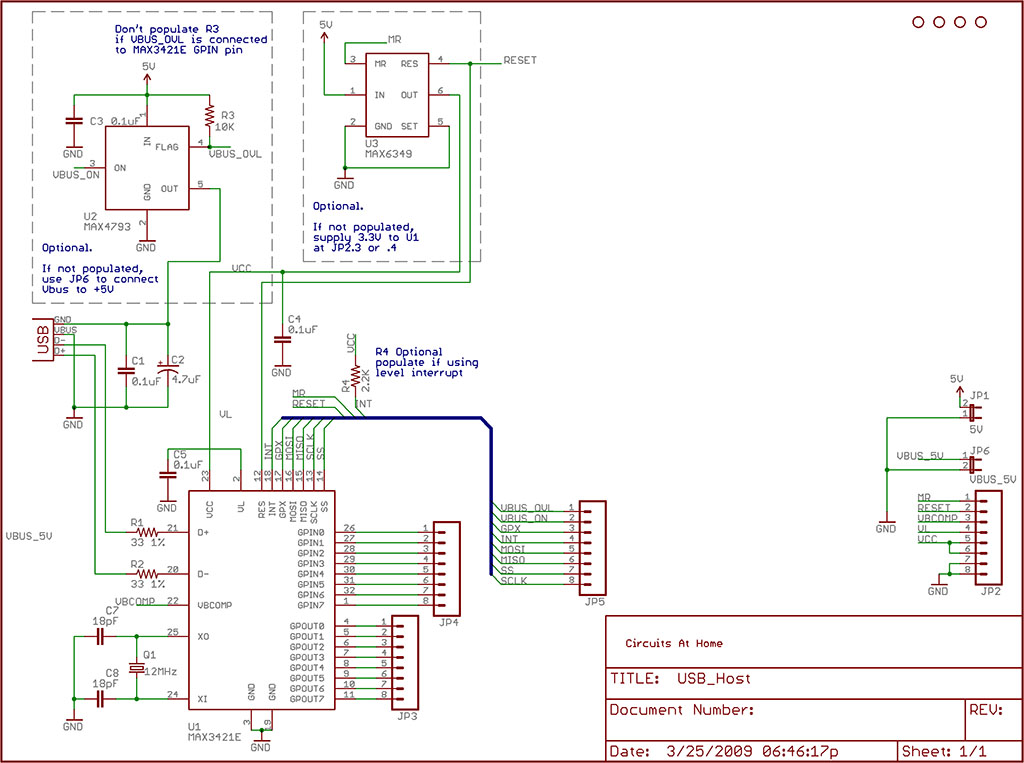Click the TITLE USB_Host field
Image resolution: width=1024 pixels, height=763 pixels.
[814, 679]
